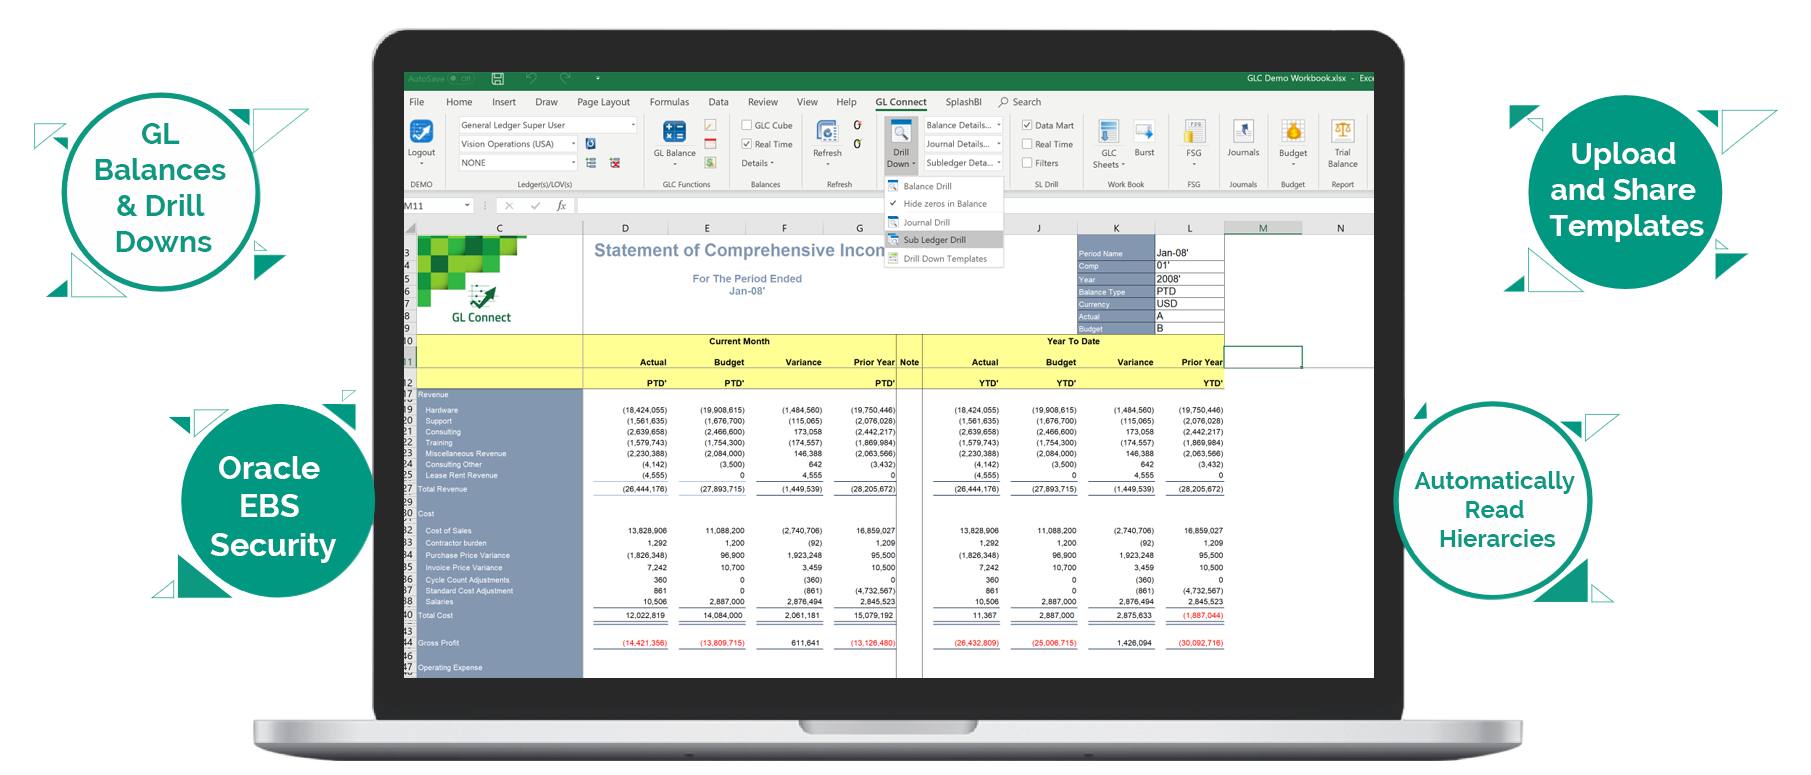This screenshot has height=775, width=1811.
Task: Toggle Hide zeros in Balance option
Action: pyautogui.click(x=944, y=204)
